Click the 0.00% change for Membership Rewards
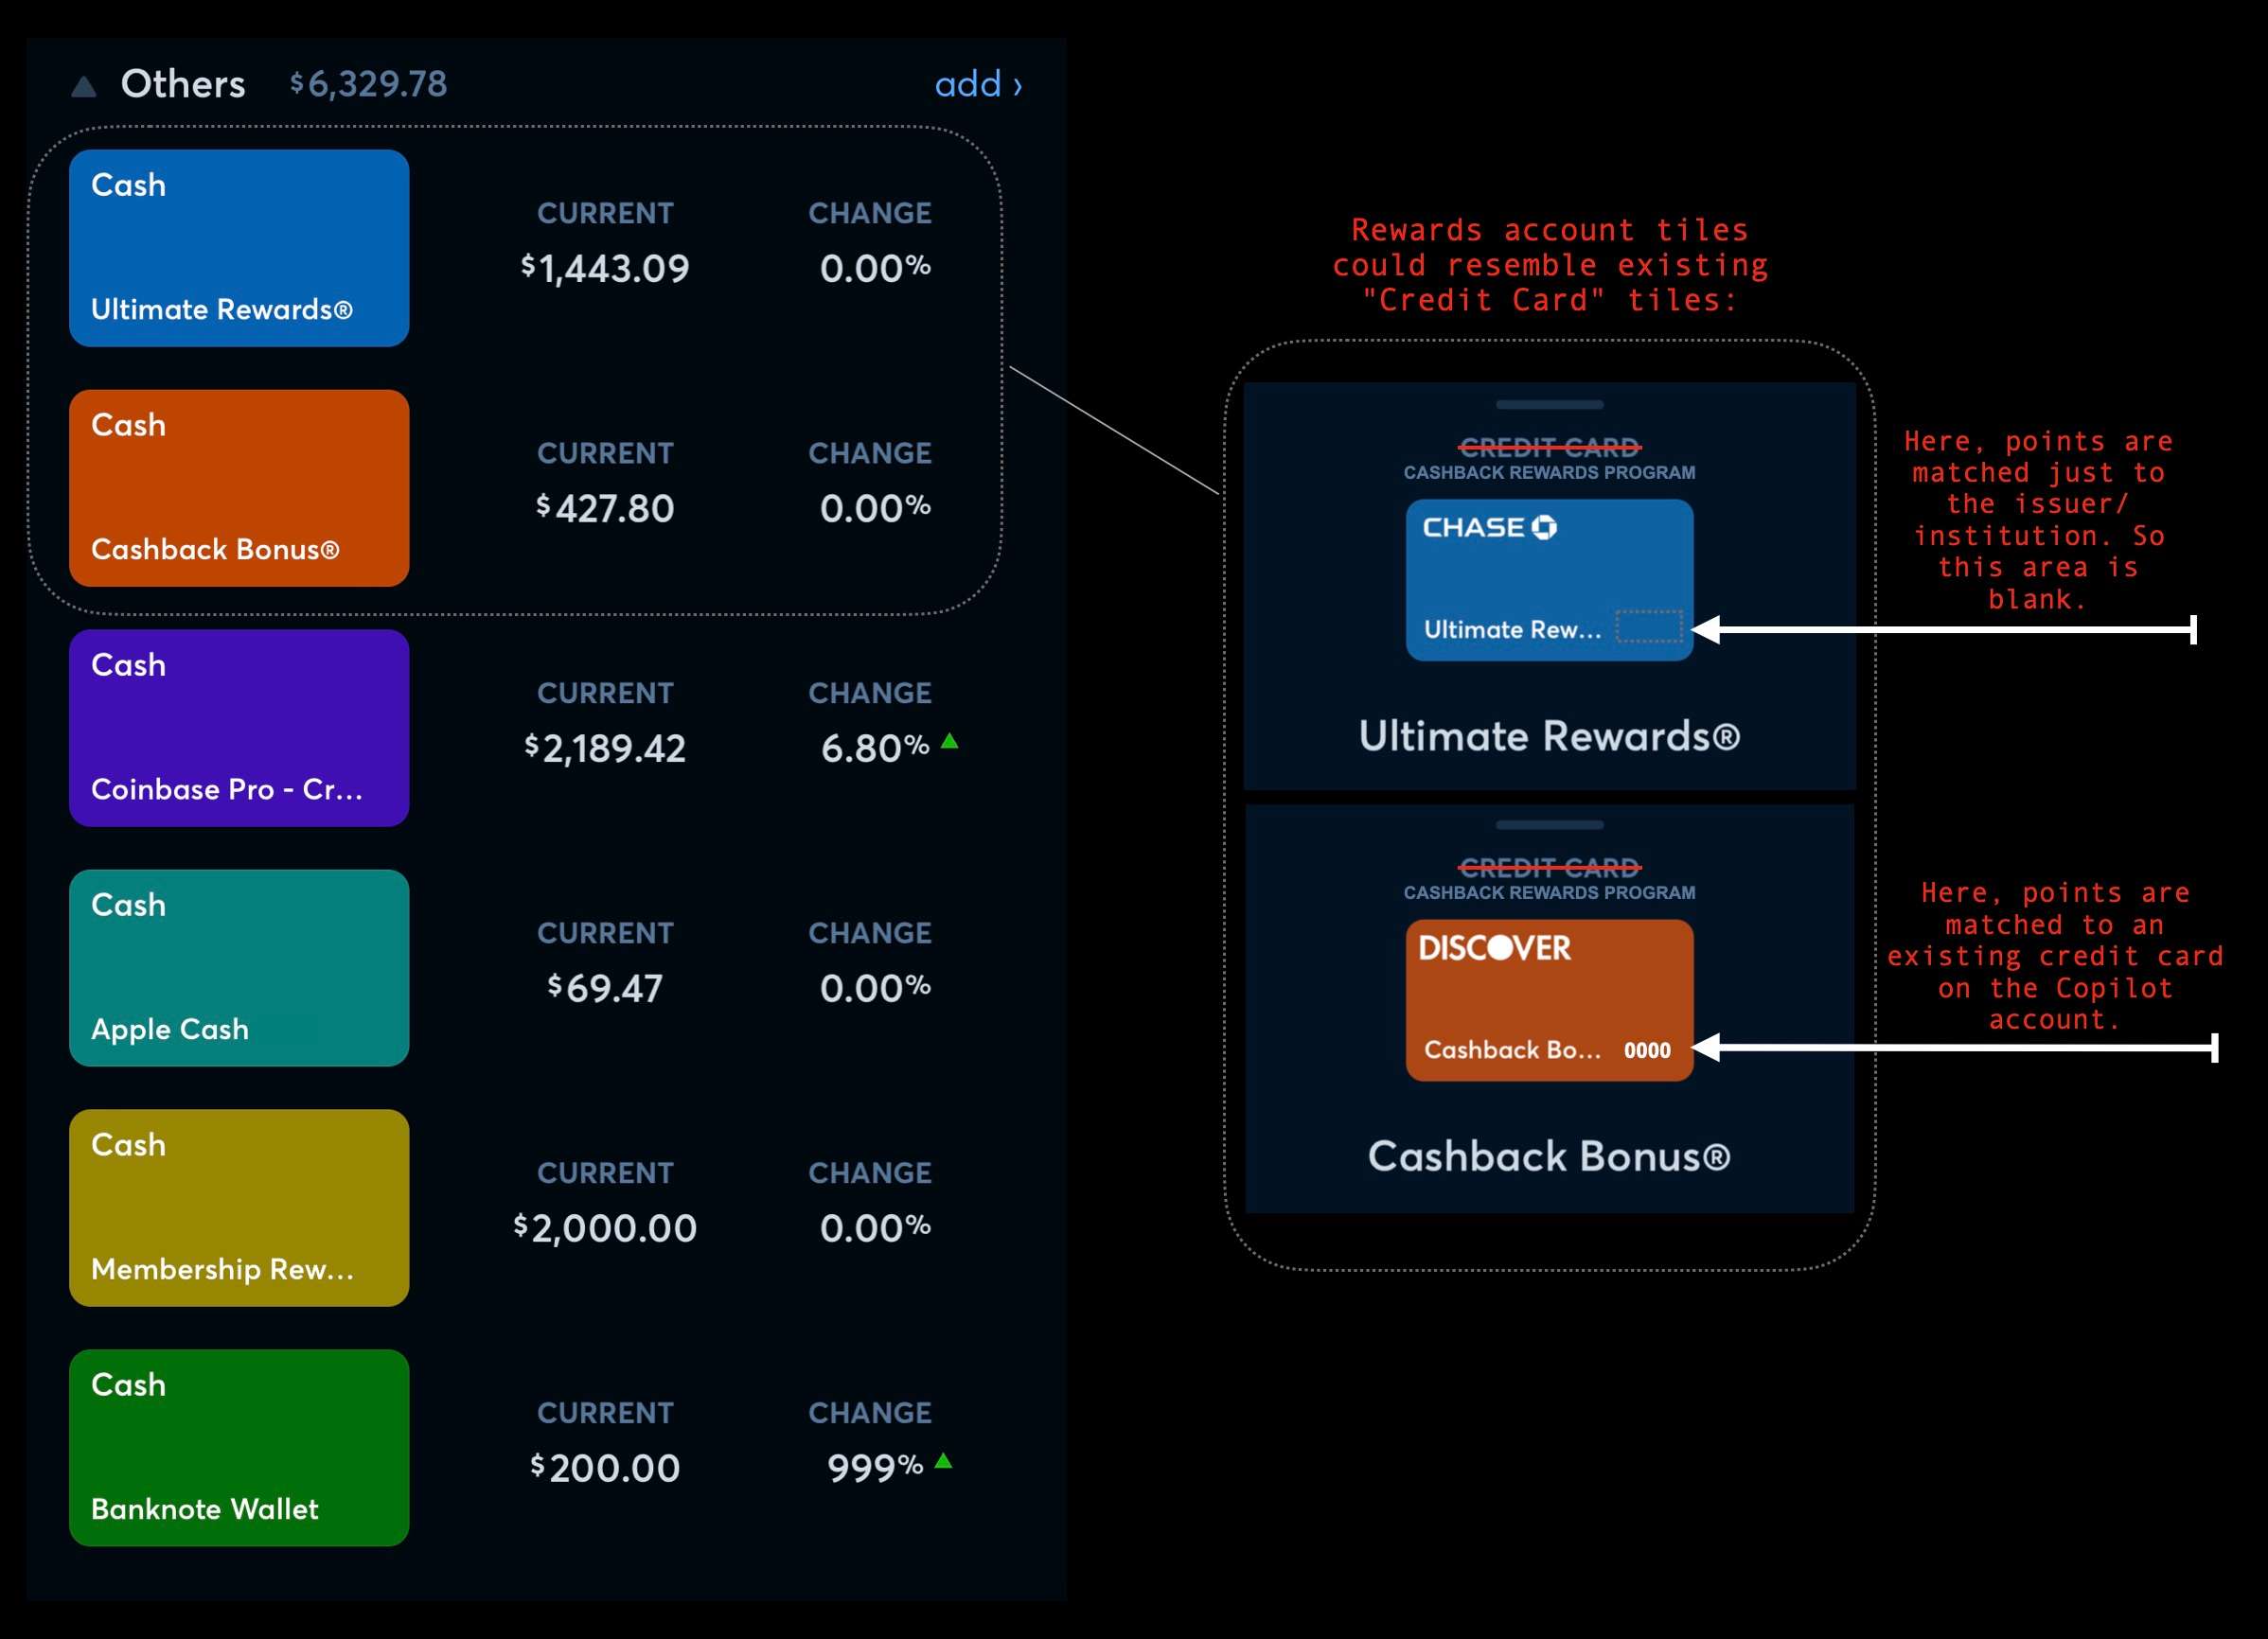 (875, 1228)
